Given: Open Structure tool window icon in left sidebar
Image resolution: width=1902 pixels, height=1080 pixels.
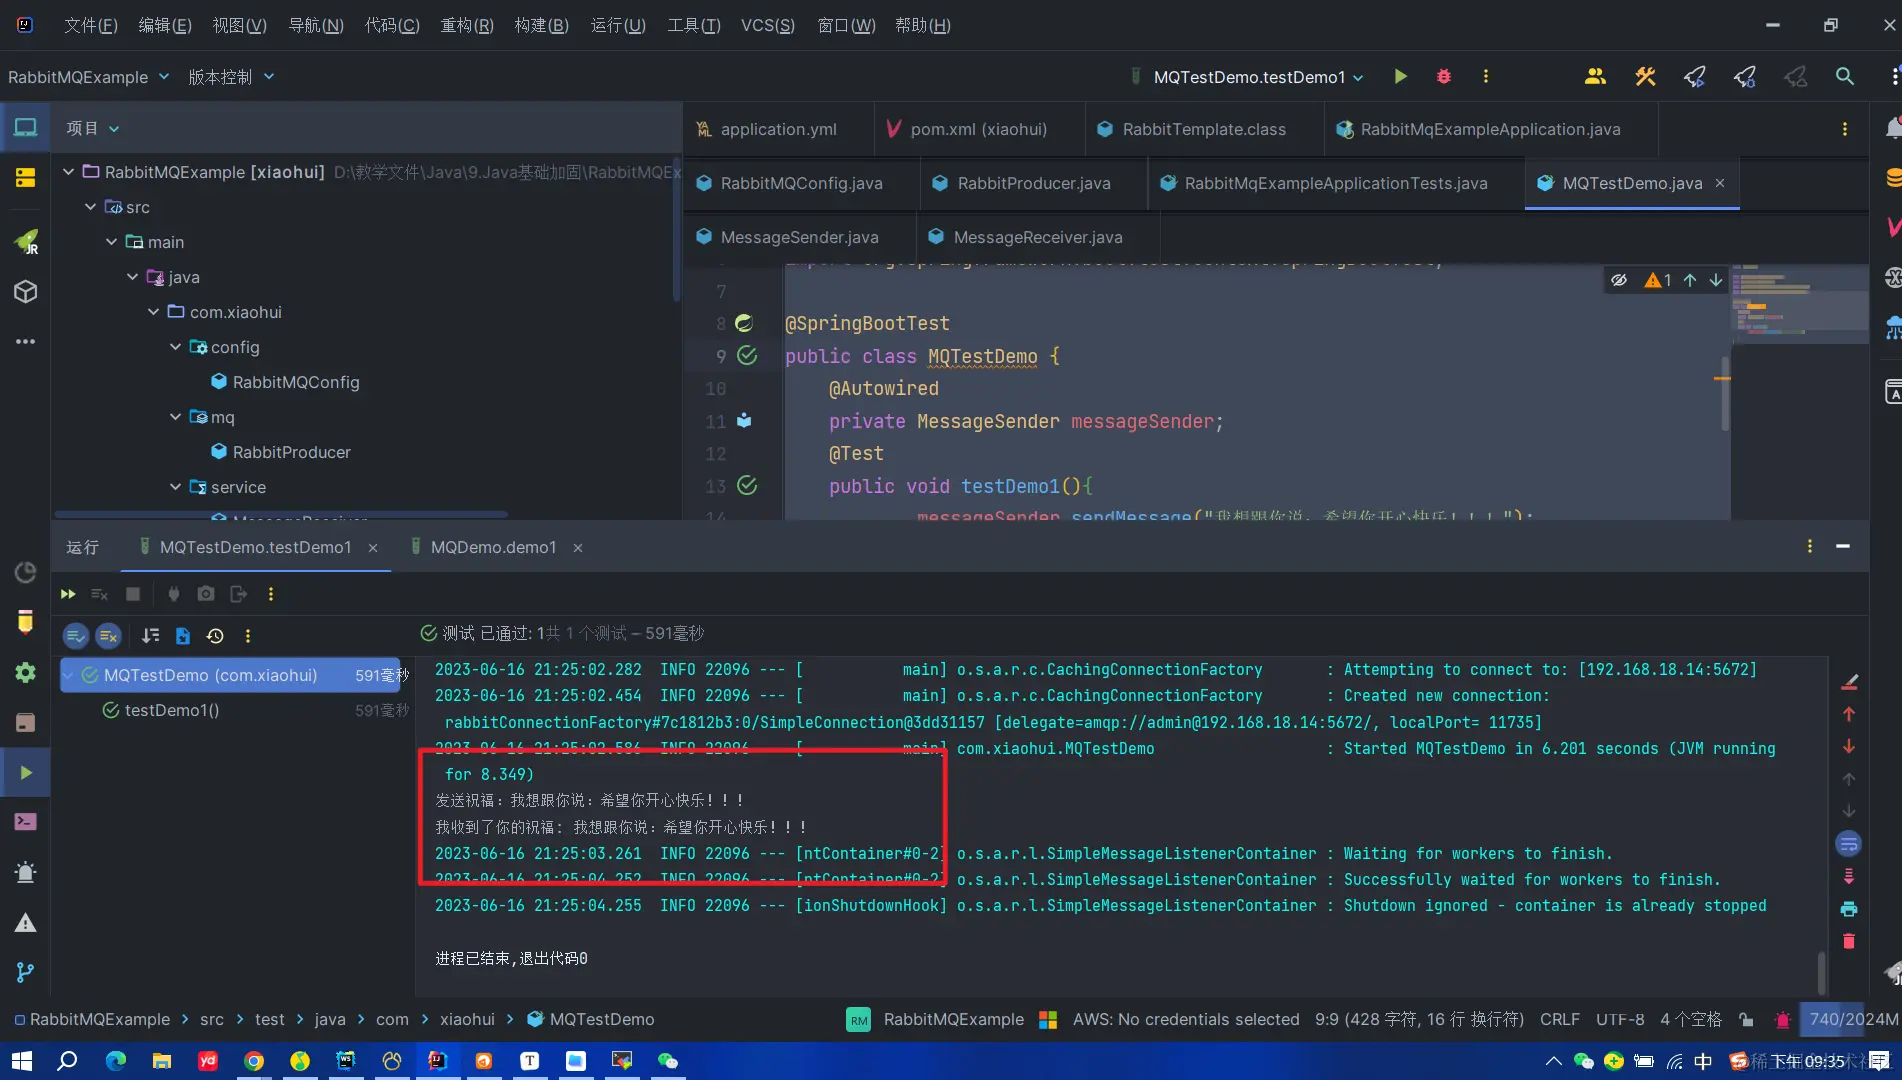Looking at the screenshot, I should (x=25, y=179).
